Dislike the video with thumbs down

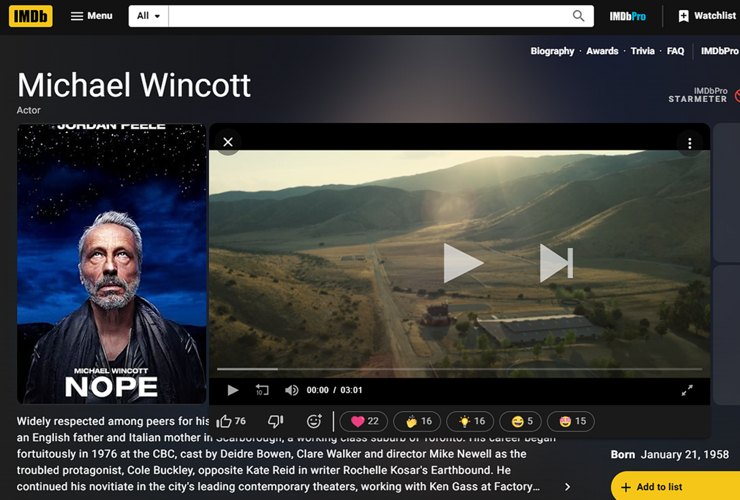pyautogui.click(x=276, y=421)
